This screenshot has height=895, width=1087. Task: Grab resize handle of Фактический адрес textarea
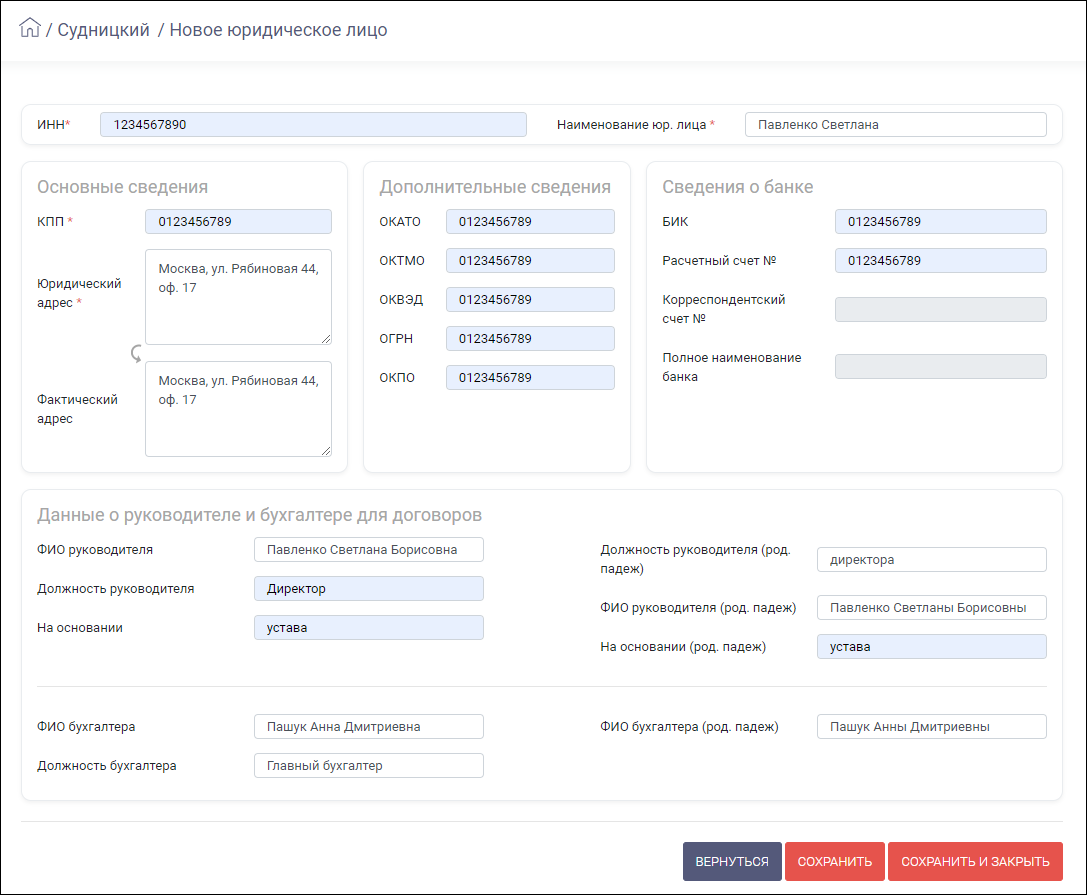tap(326, 451)
